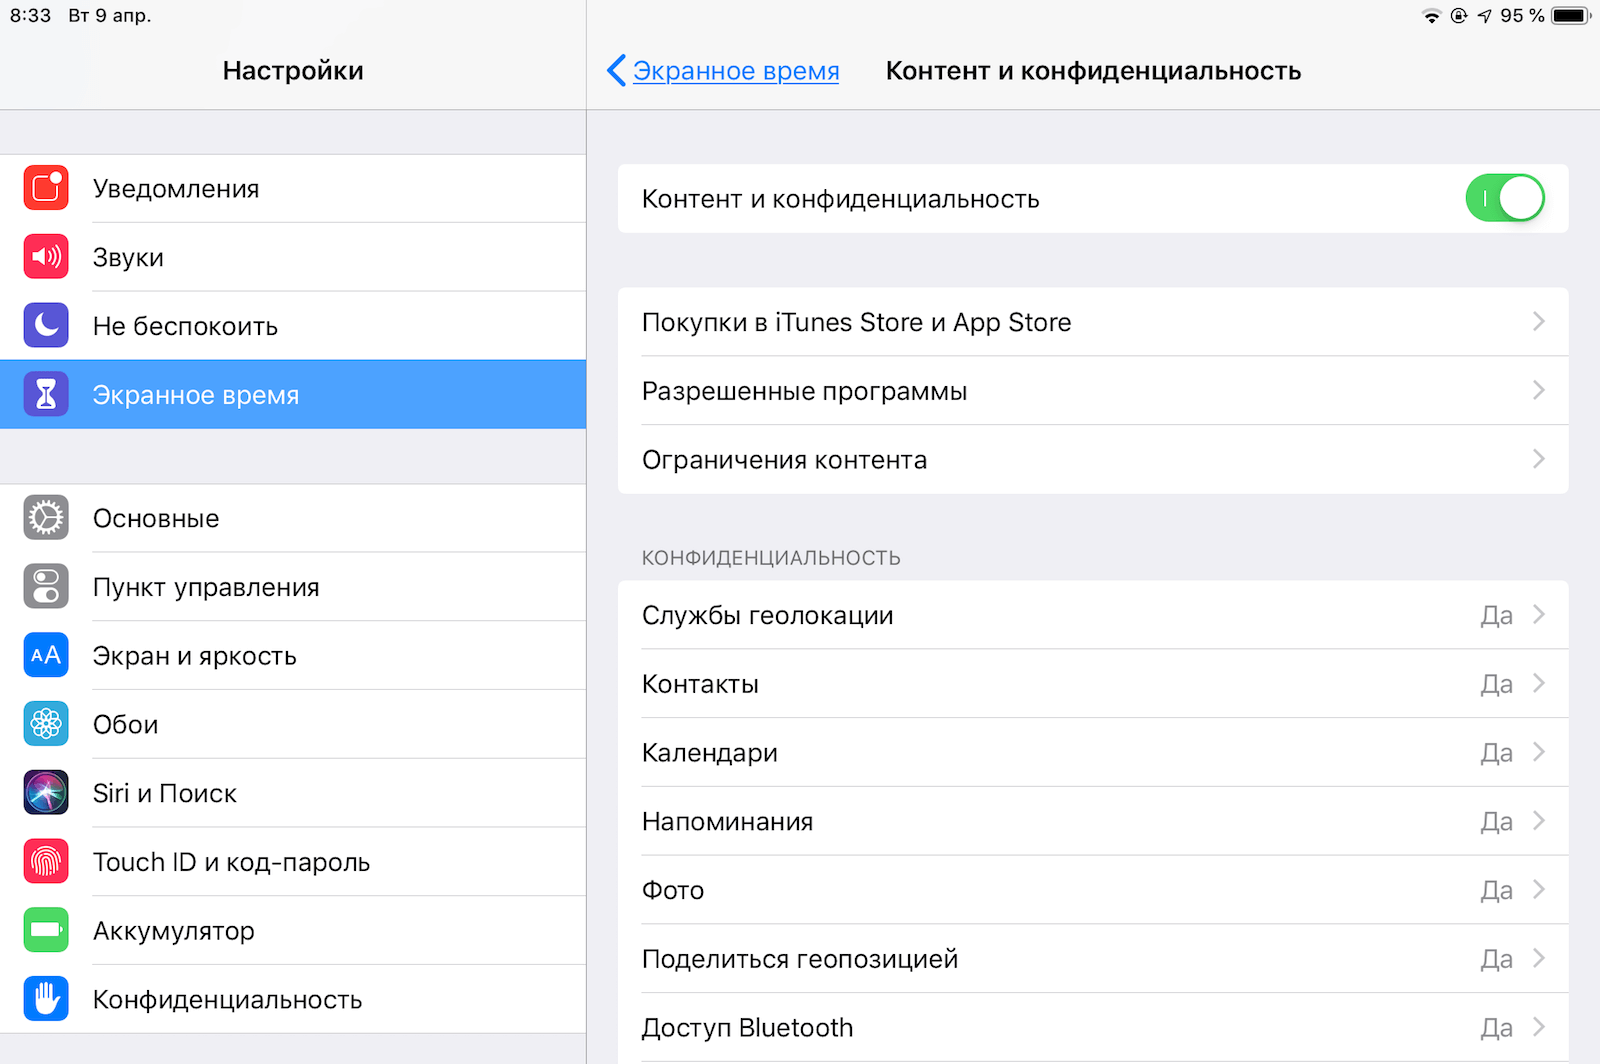The height and width of the screenshot is (1064, 1600).
Task: Tap the Контент и конфиденциальность page title
Action: (1093, 71)
